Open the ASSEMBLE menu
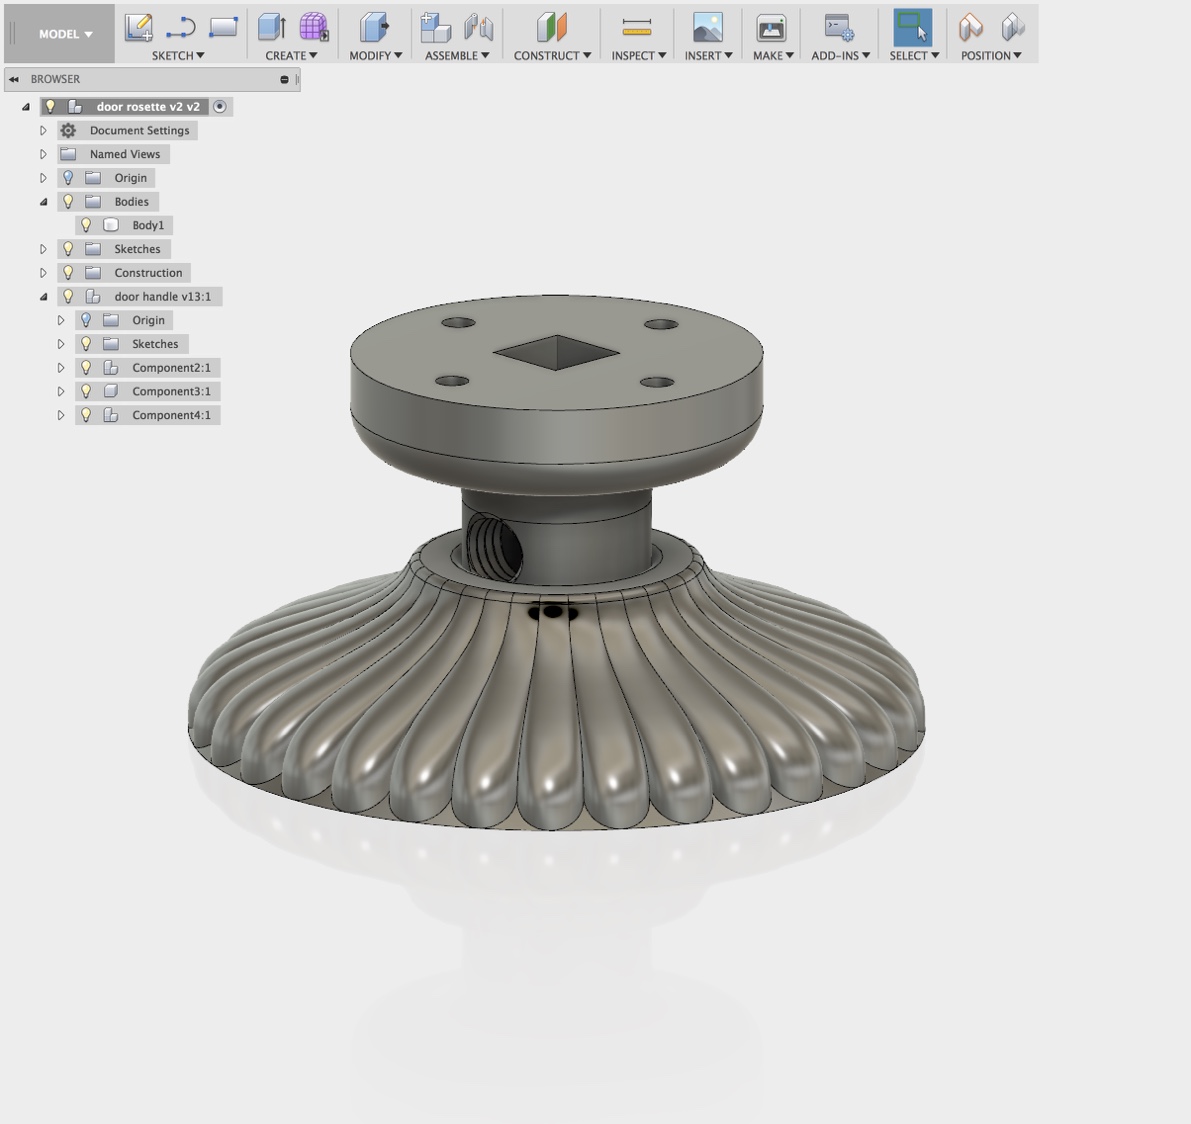Viewport: 1191px width, 1124px height. click(456, 55)
